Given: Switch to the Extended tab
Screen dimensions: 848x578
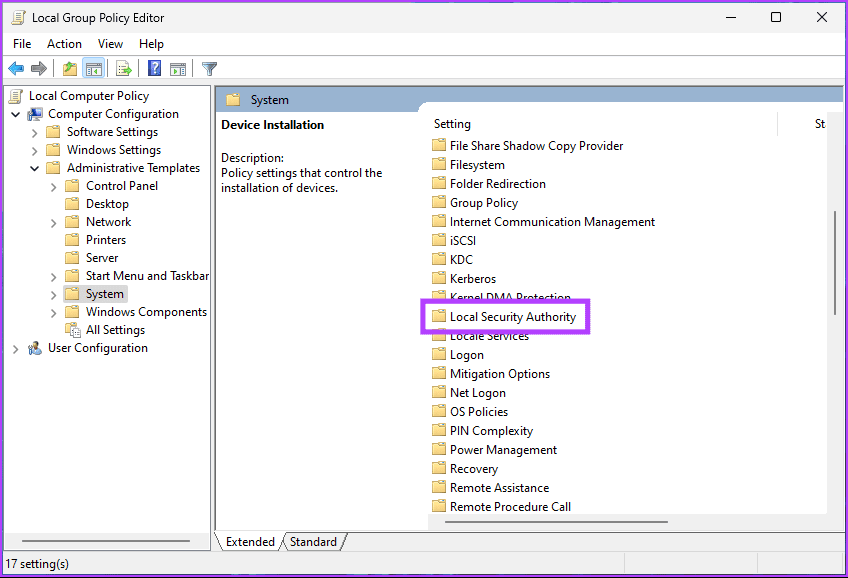Looking at the screenshot, I should coord(248,541).
